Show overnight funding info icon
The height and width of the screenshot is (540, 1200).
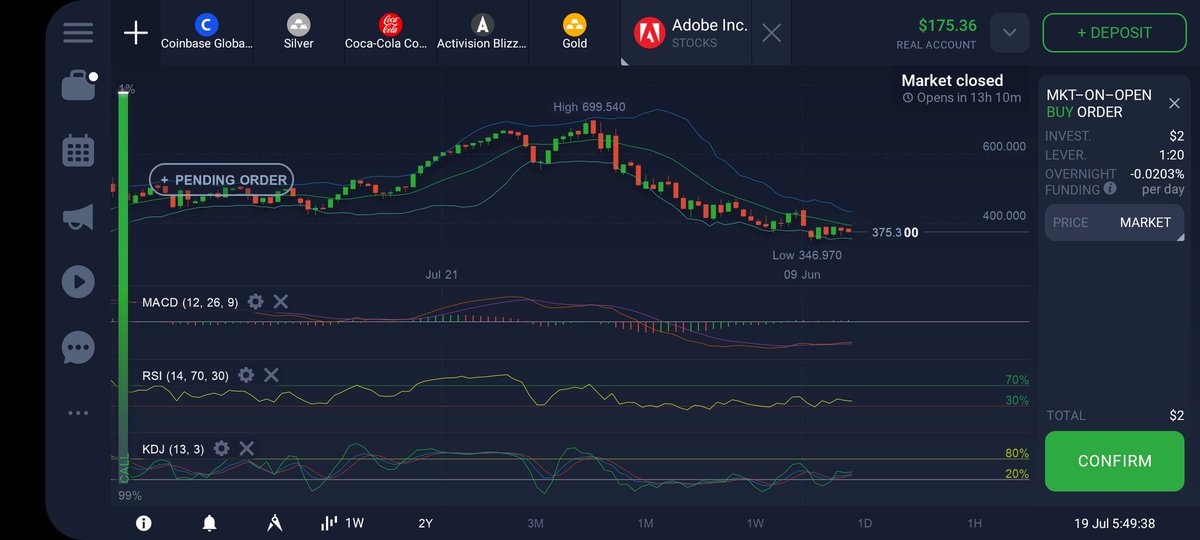(1110, 188)
